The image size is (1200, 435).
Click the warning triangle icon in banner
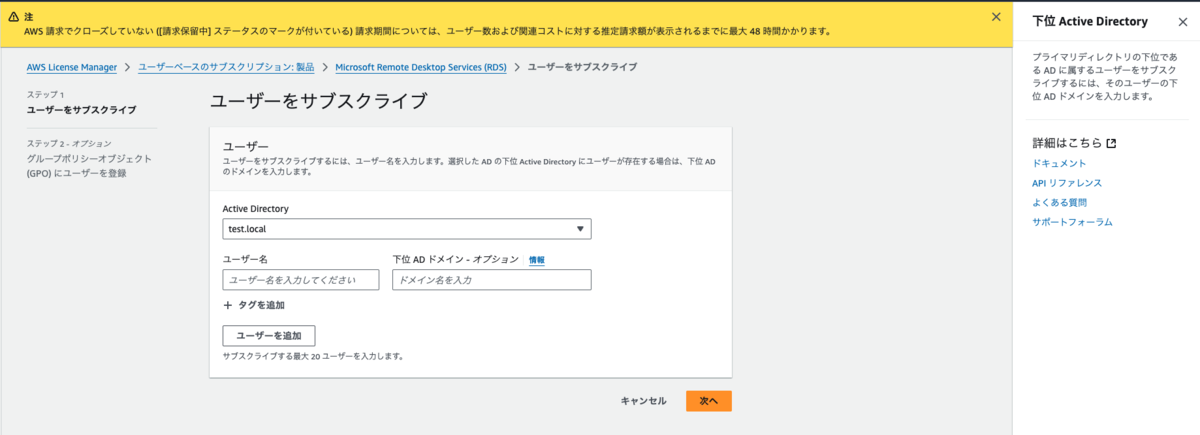point(13,17)
